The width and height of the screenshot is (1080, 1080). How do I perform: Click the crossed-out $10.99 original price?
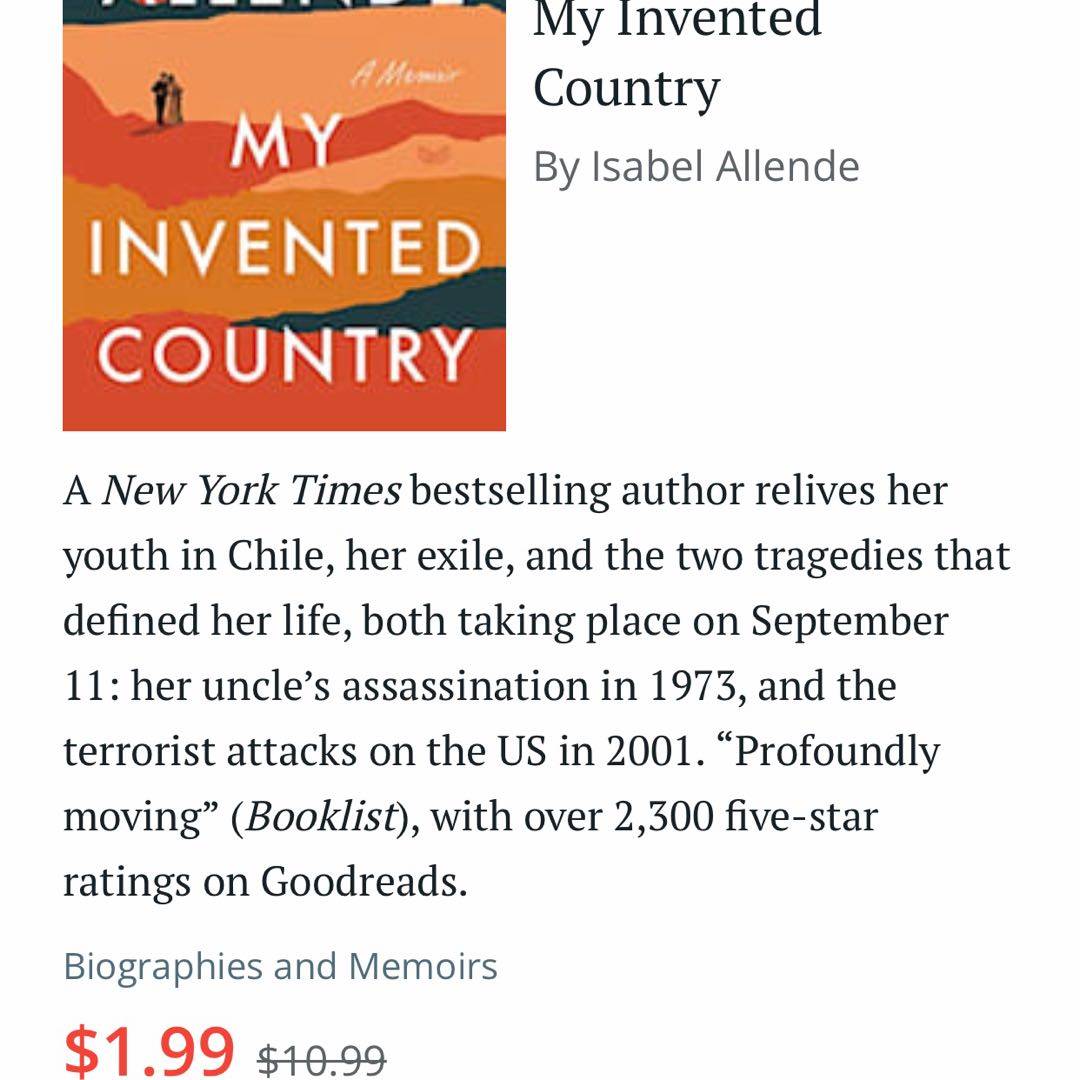[x=321, y=1058]
